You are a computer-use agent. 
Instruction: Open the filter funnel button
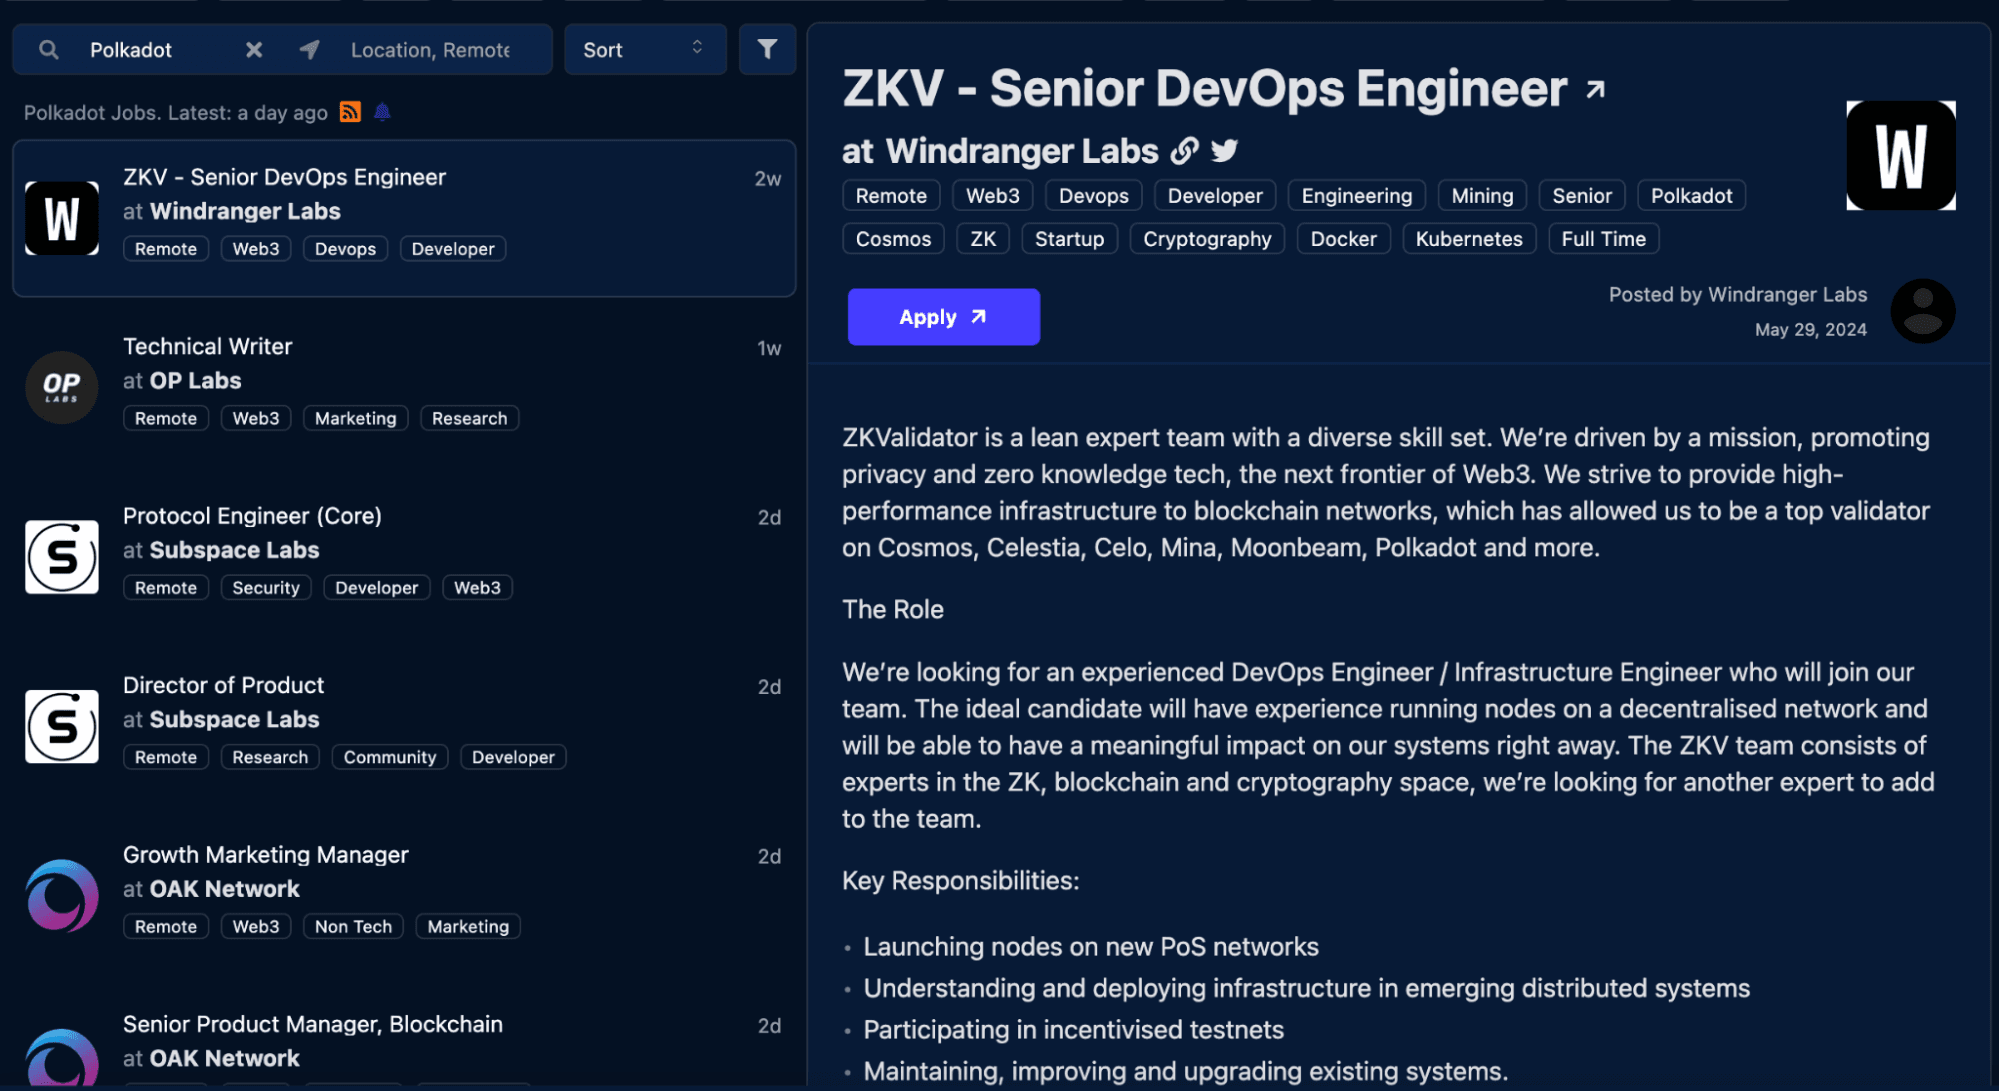click(x=767, y=50)
